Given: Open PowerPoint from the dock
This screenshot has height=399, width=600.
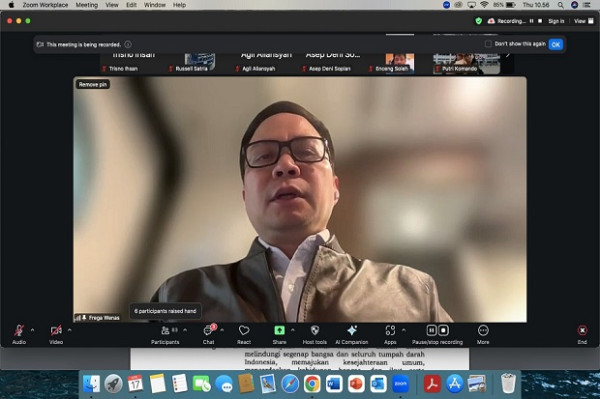Looking at the screenshot, I should coord(356,384).
